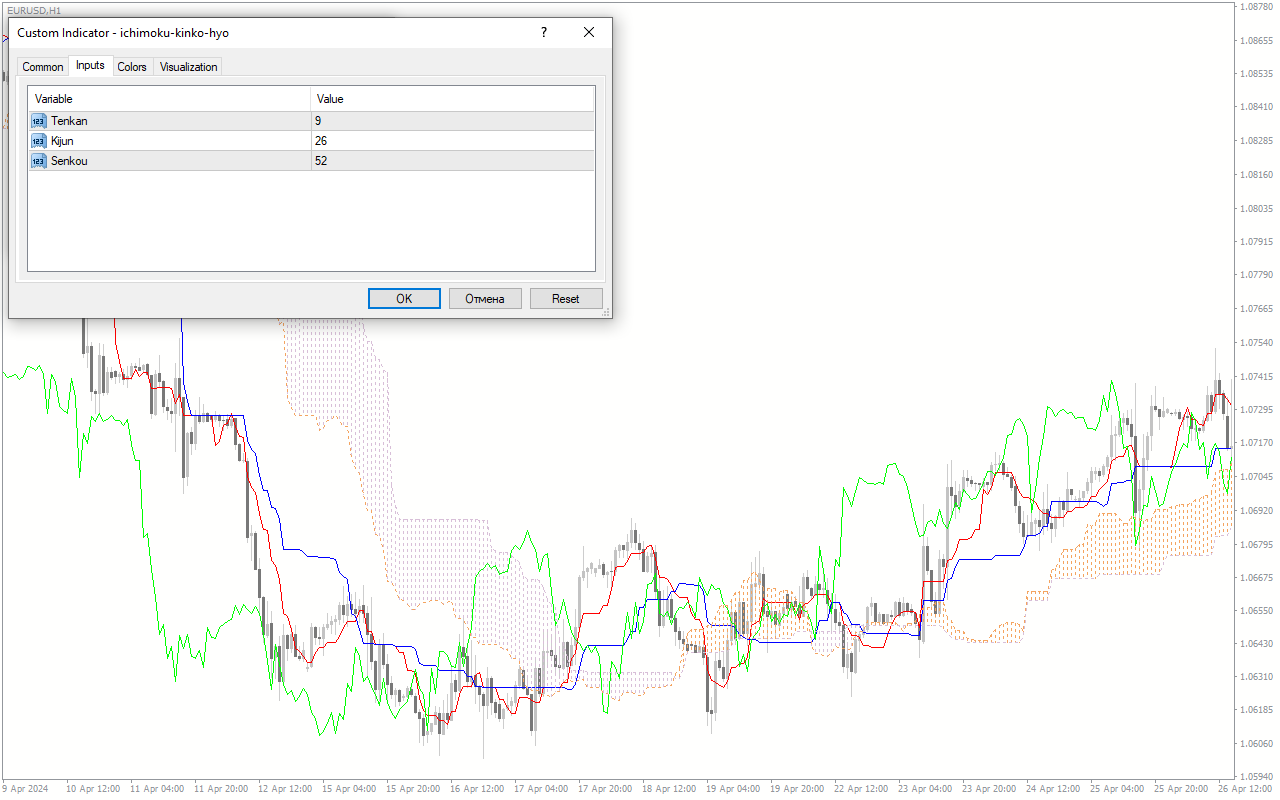Click the Variable column header
The width and height of the screenshot is (1280, 800).
[x=169, y=99]
